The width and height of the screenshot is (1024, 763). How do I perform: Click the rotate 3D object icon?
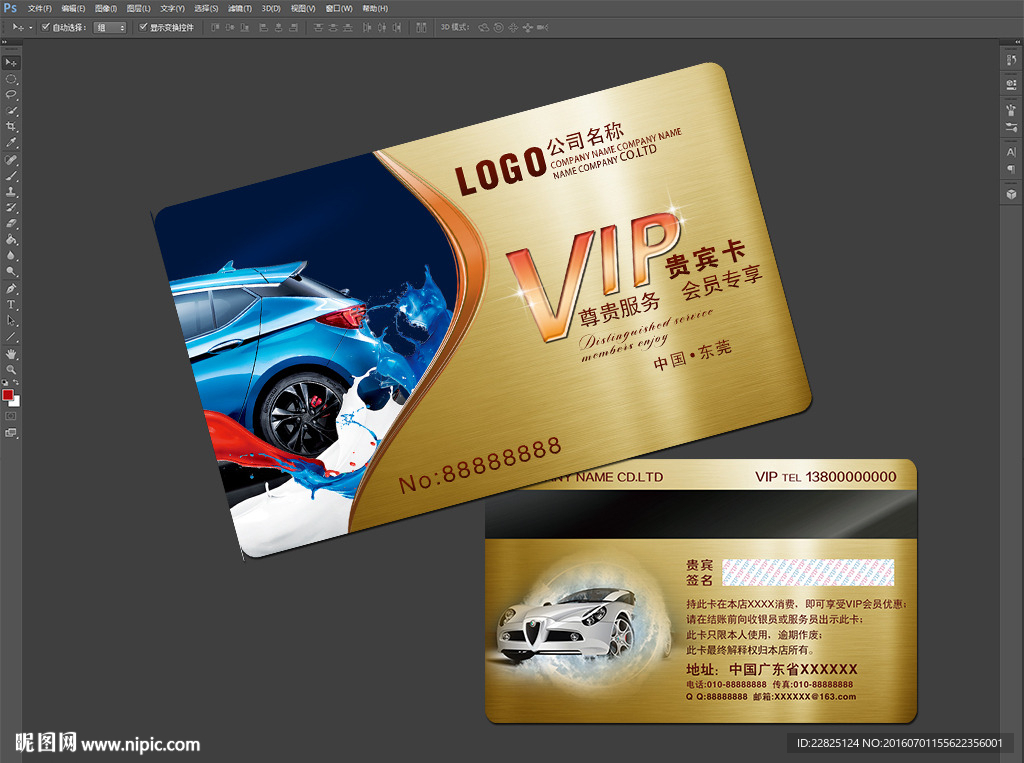pyautogui.click(x=484, y=27)
